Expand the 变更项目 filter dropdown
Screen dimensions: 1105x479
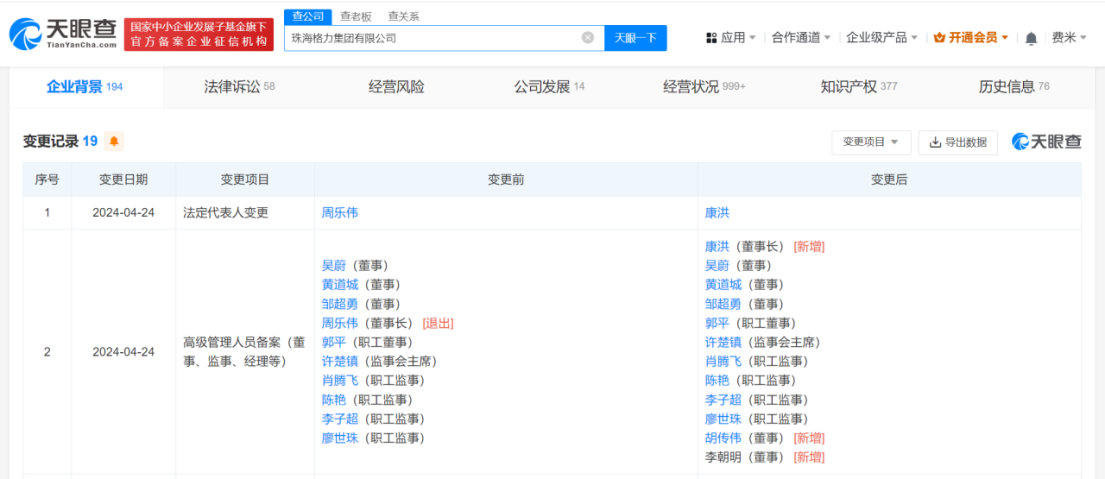tap(870, 142)
